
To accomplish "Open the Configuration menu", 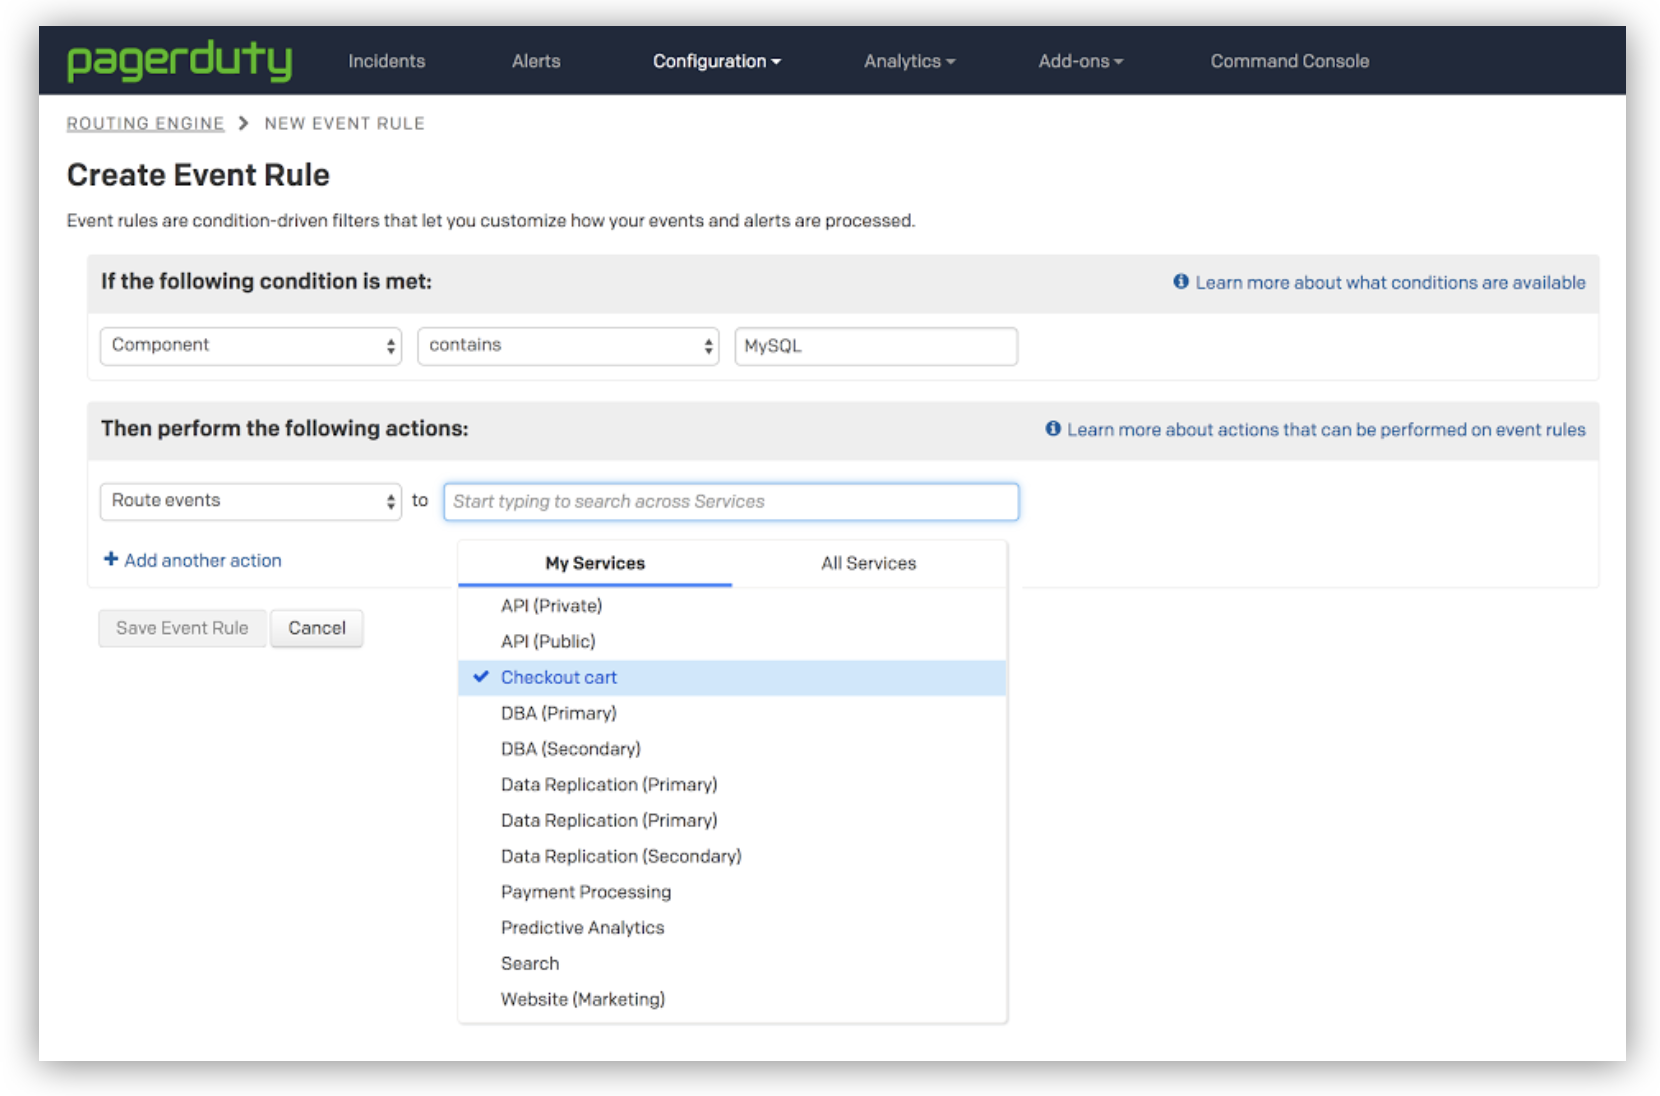I will pyautogui.click(x=716, y=61).
